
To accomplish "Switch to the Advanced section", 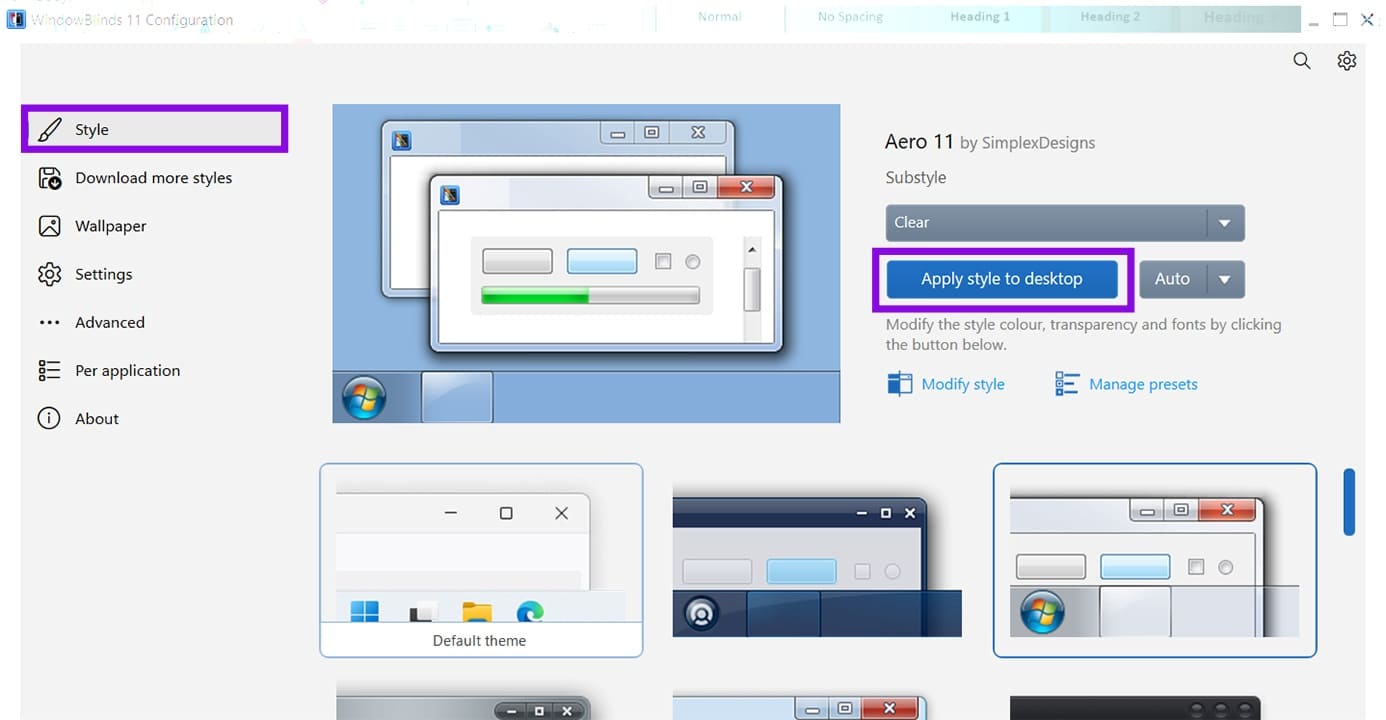I will (x=109, y=322).
